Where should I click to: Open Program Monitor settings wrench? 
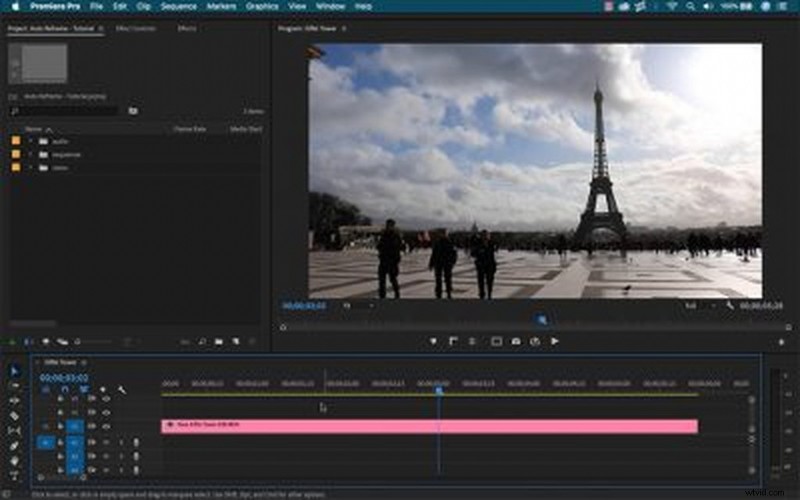pyautogui.click(x=730, y=306)
